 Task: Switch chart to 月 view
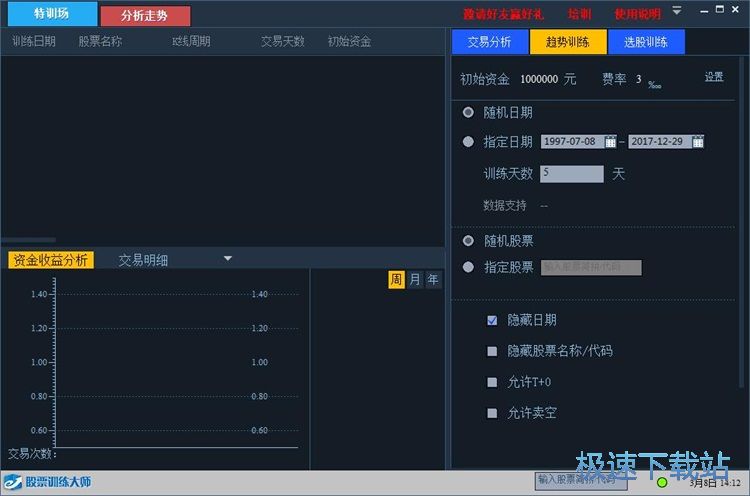pos(415,279)
